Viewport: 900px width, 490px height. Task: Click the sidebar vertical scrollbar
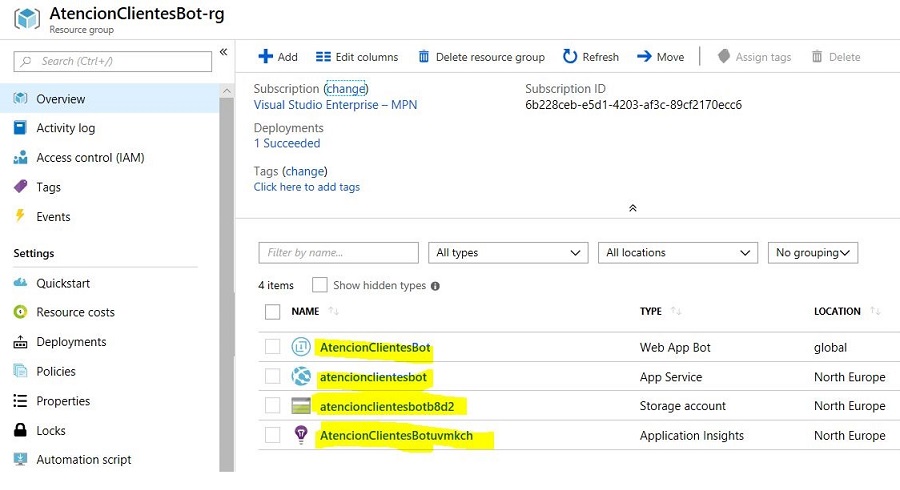click(227, 284)
